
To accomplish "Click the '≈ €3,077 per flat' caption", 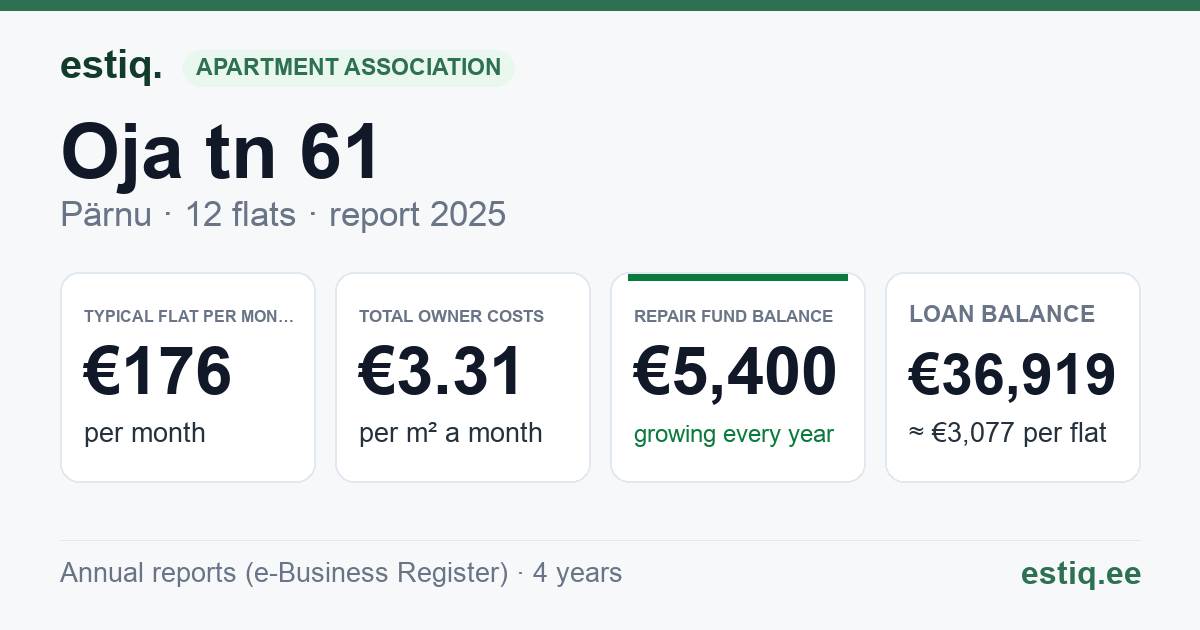I will 1008,433.
